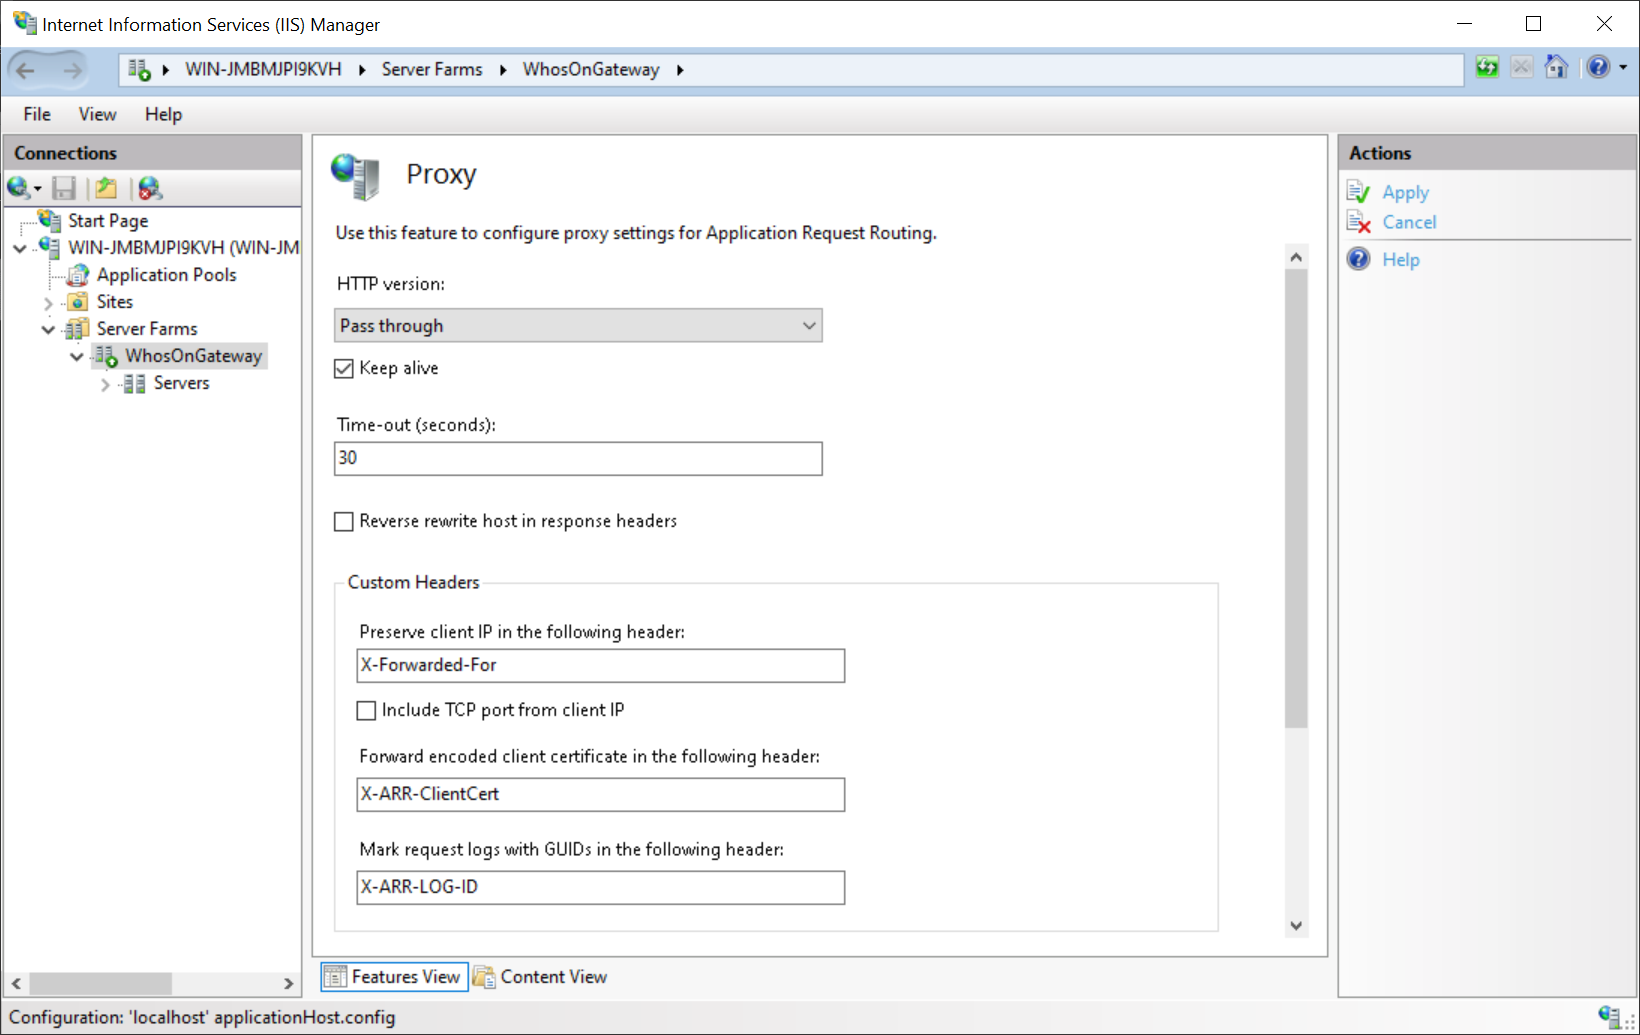Click the X-ARR-LOG-ID header field
The image size is (1640, 1035).
[x=600, y=888]
